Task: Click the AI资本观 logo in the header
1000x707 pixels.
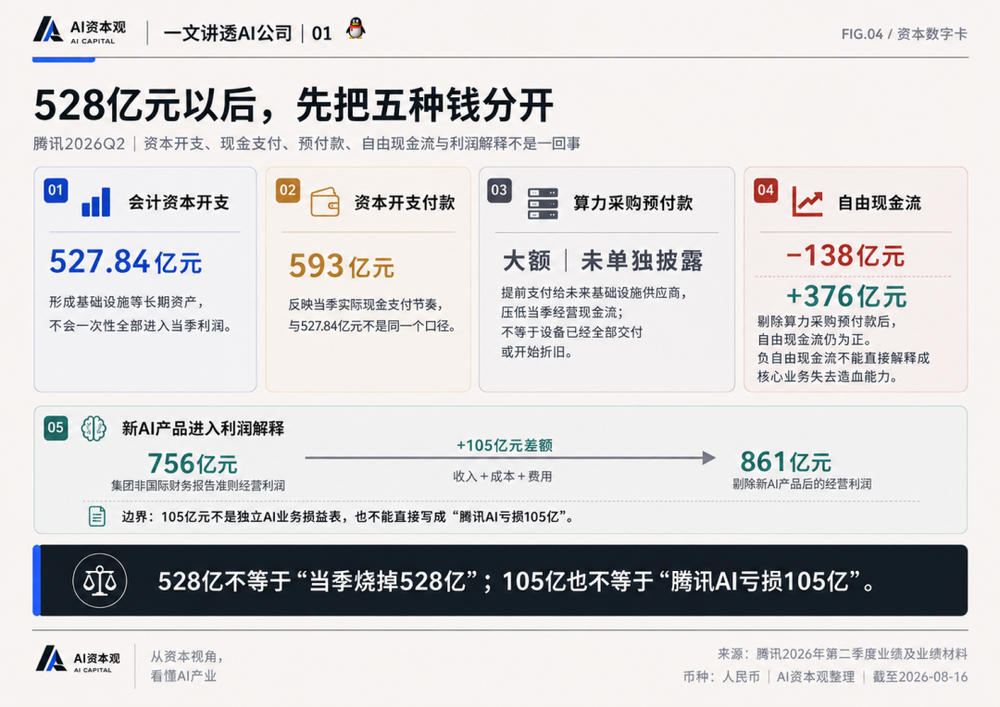Action: coord(80,31)
